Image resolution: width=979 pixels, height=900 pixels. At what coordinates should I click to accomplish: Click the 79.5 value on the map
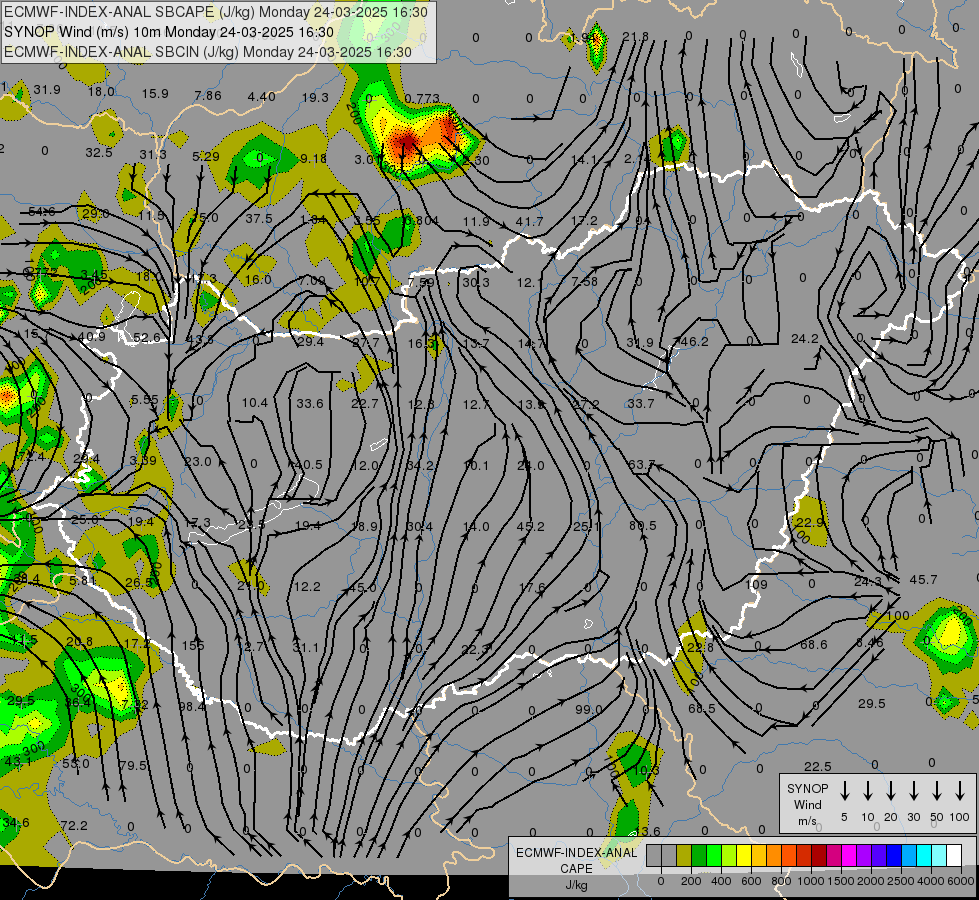click(133, 765)
